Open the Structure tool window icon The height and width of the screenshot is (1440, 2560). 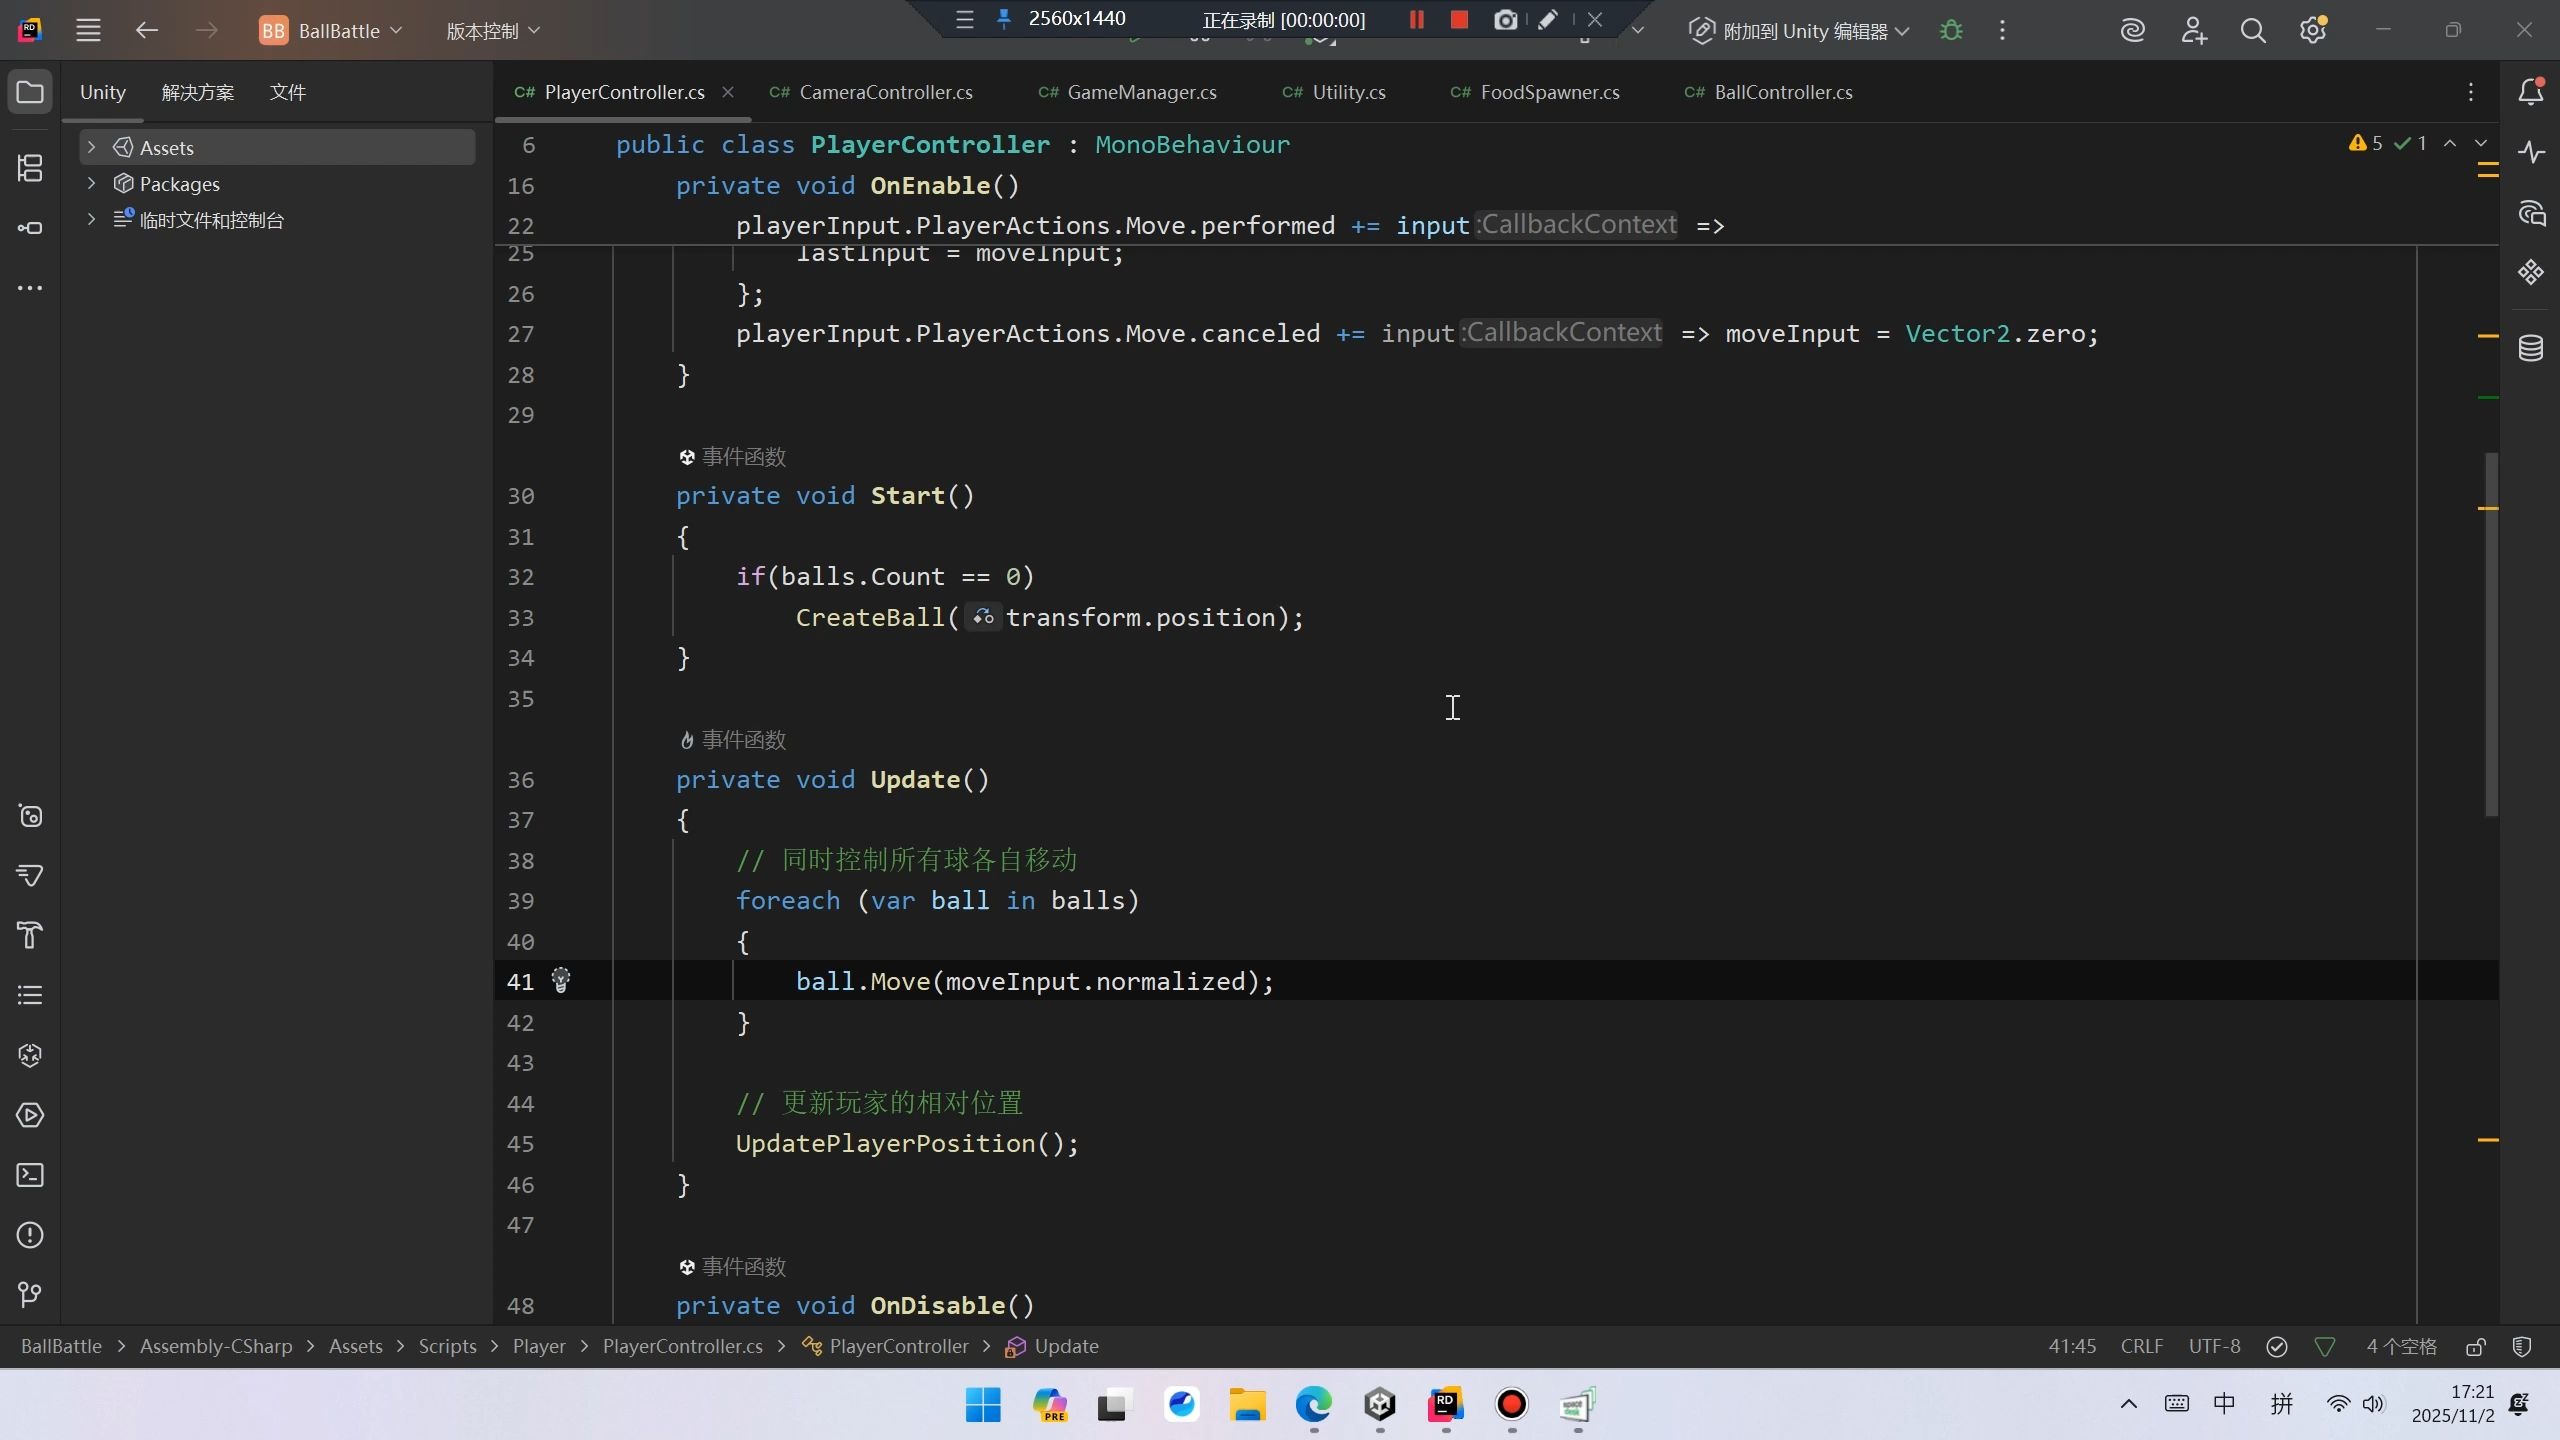pyautogui.click(x=30, y=168)
